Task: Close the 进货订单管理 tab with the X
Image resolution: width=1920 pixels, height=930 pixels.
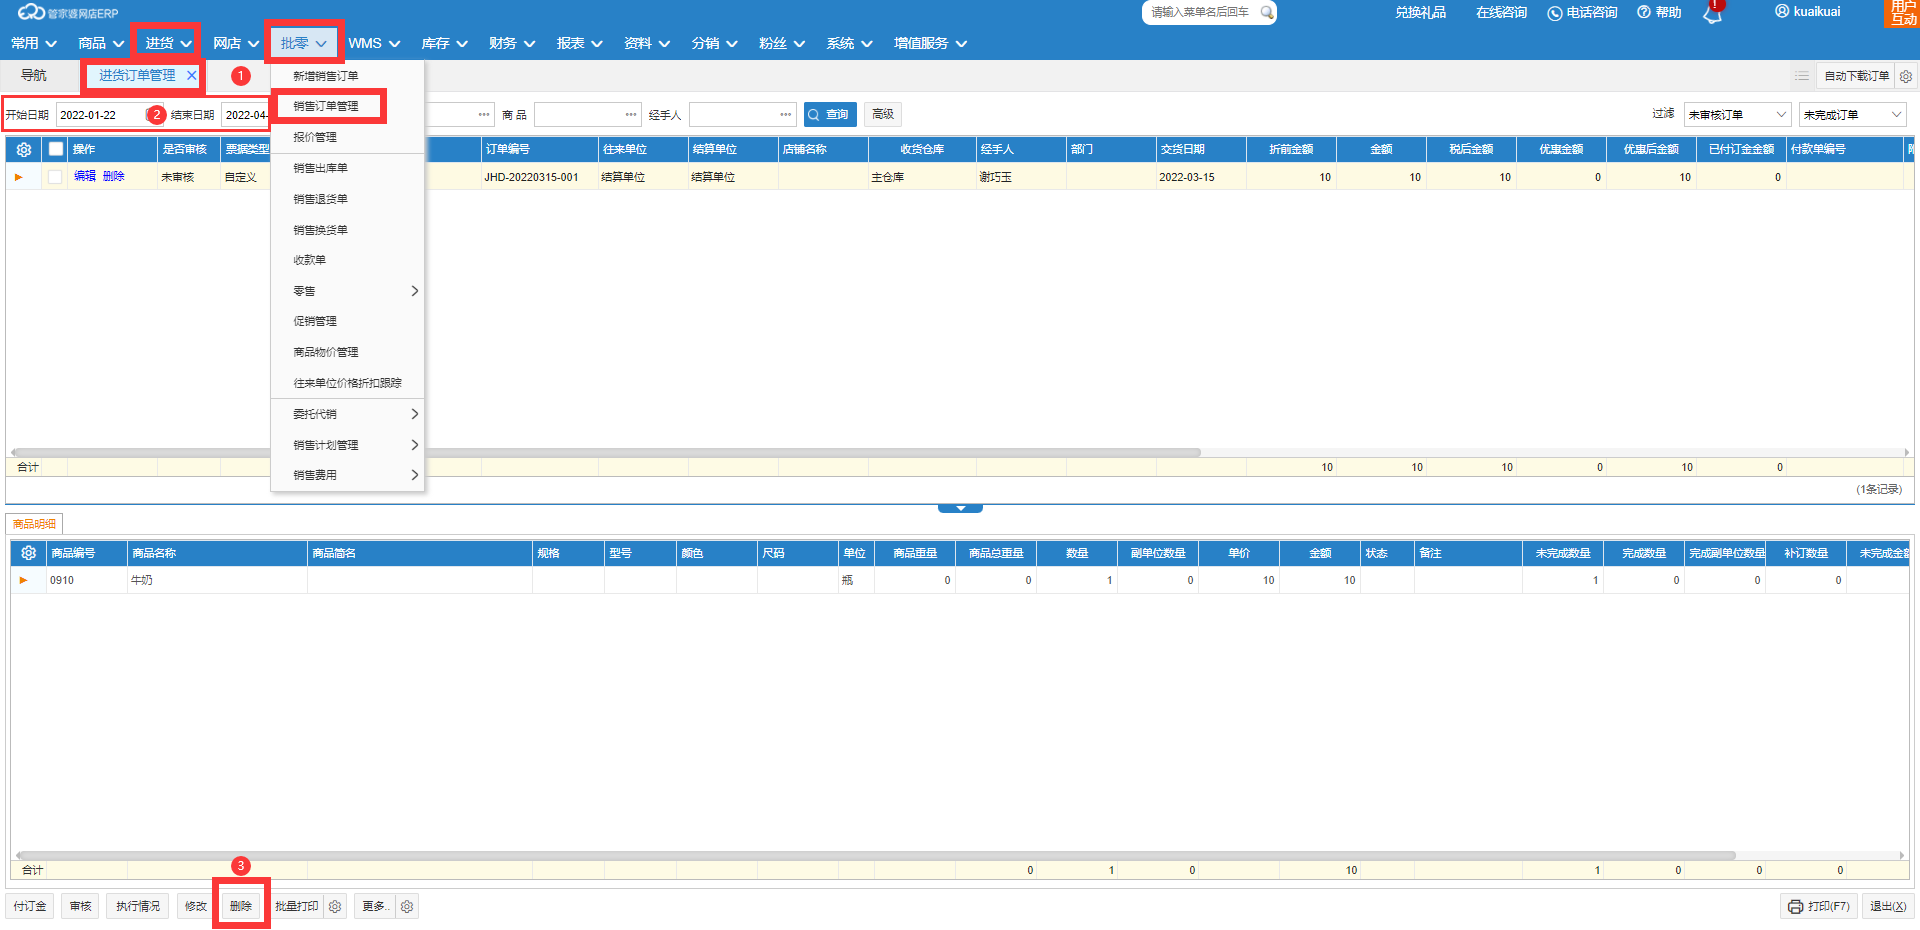Action: coord(191,76)
